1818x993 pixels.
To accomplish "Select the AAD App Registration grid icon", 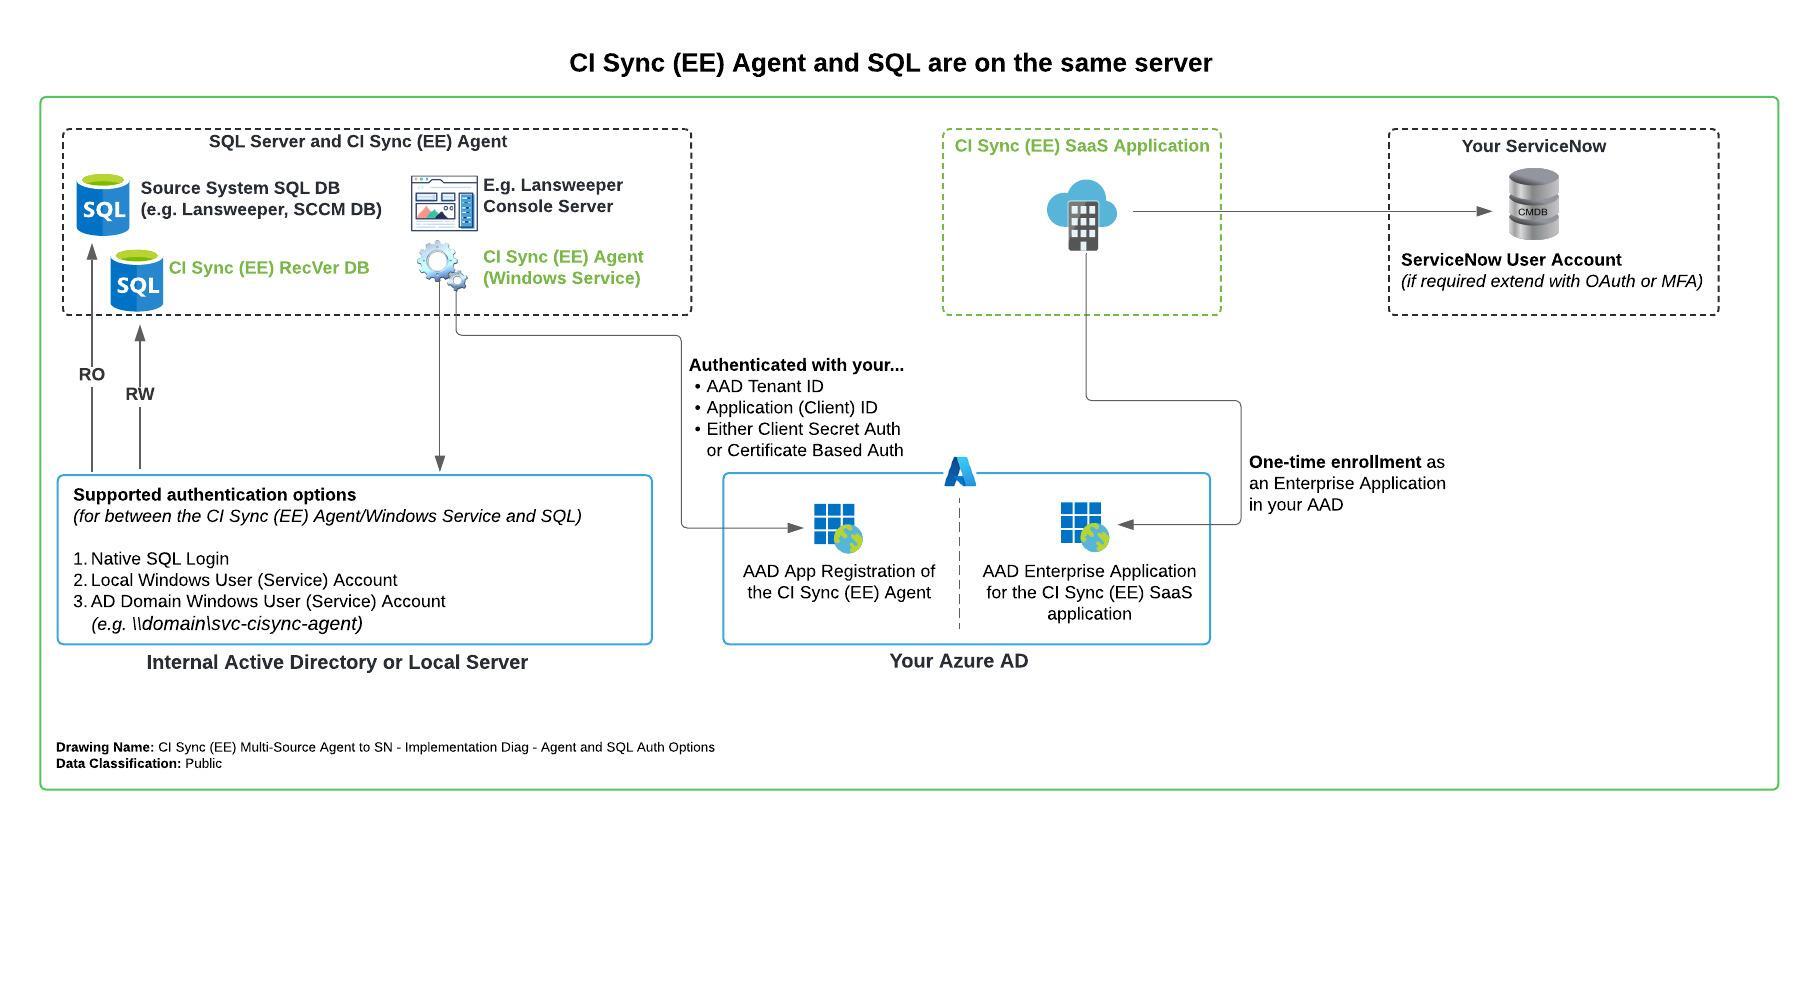I will (x=838, y=528).
